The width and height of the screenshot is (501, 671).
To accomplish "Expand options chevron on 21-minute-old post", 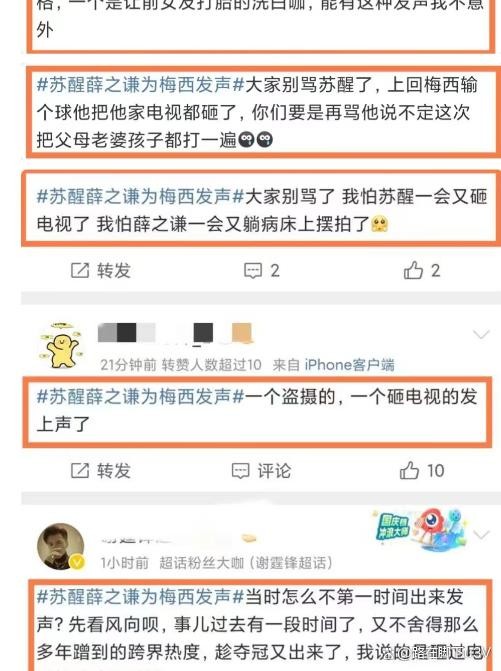I will coord(481,334).
